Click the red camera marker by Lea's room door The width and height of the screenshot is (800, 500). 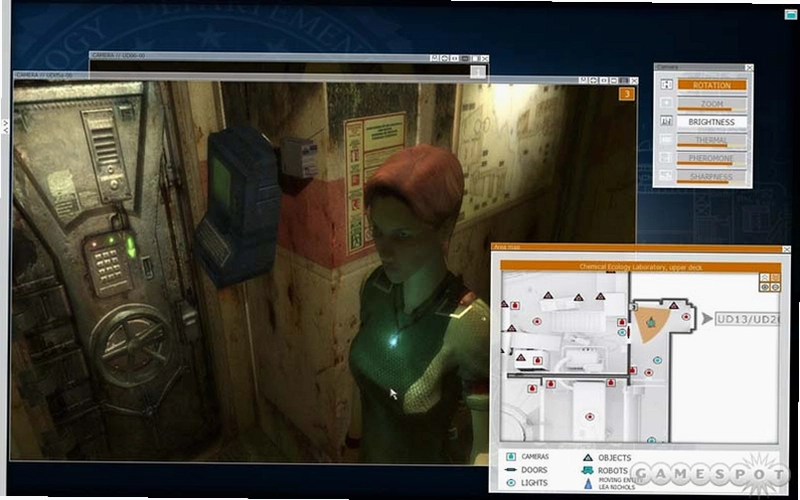click(x=621, y=322)
